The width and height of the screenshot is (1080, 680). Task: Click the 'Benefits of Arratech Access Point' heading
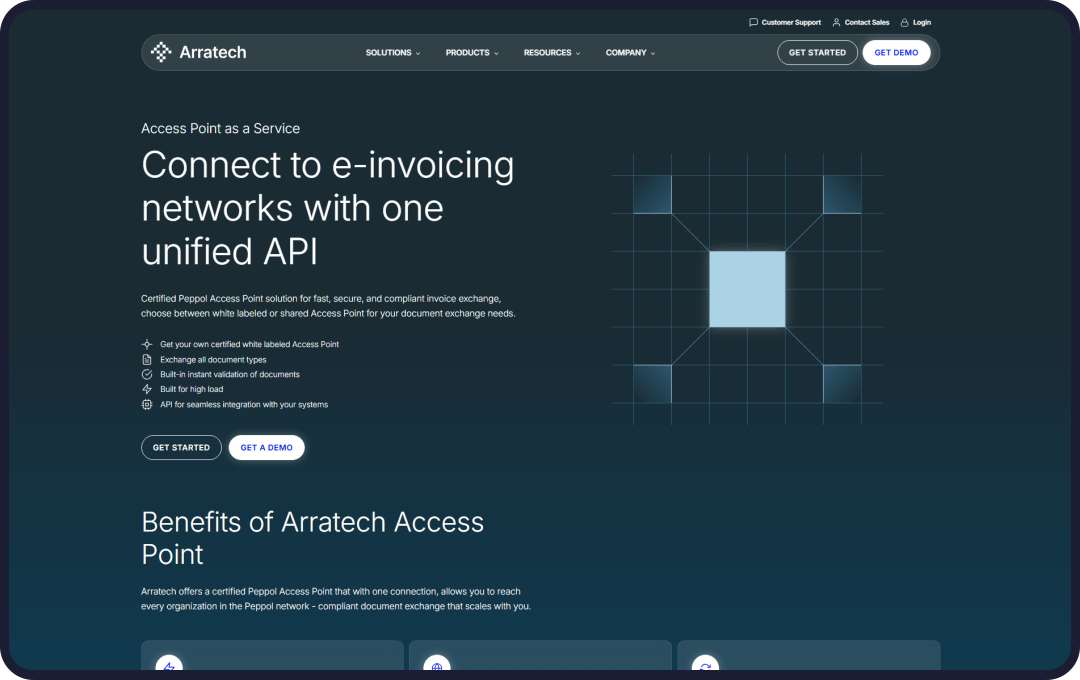tap(313, 538)
